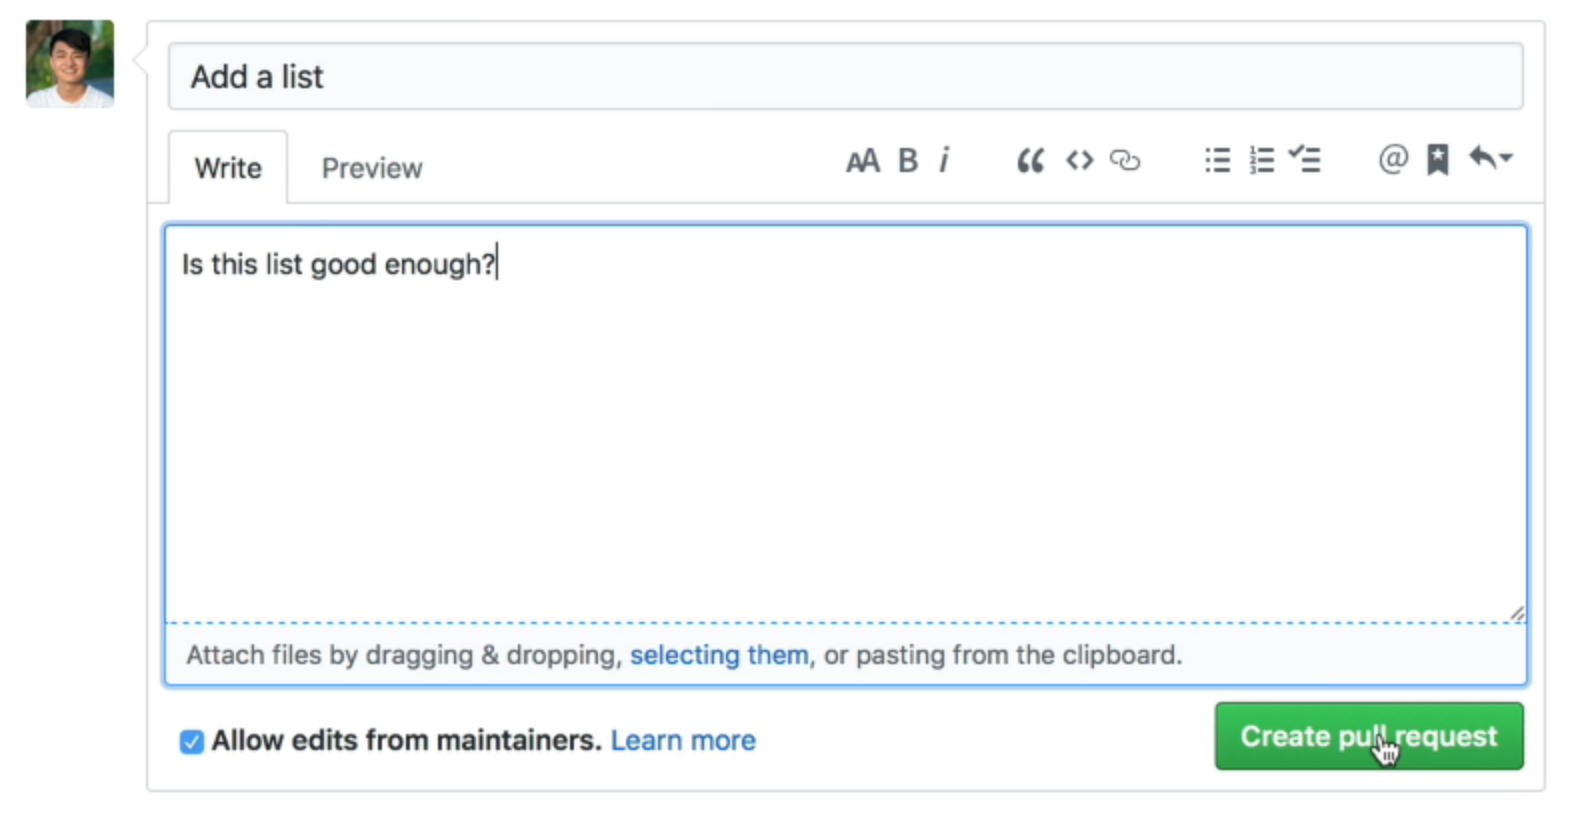This screenshot has width=1580, height=820.
Task: Reference an issue with bookmark icon
Action: tap(1437, 159)
